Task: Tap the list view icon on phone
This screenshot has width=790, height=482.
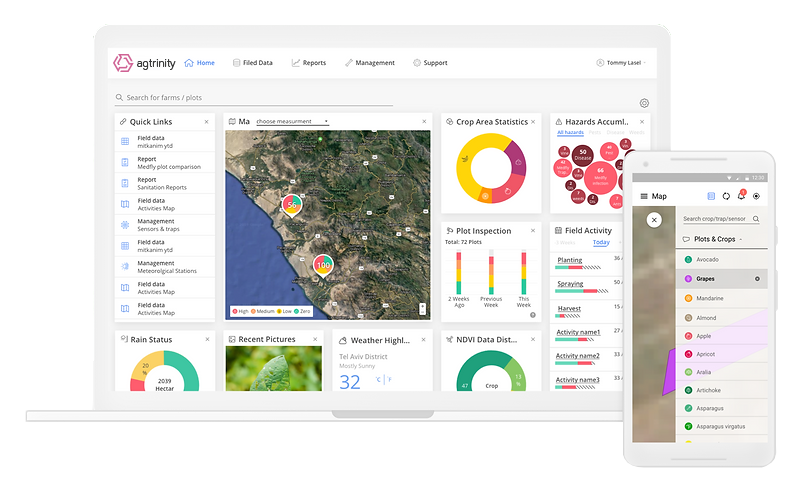Action: pyautogui.click(x=711, y=196)
